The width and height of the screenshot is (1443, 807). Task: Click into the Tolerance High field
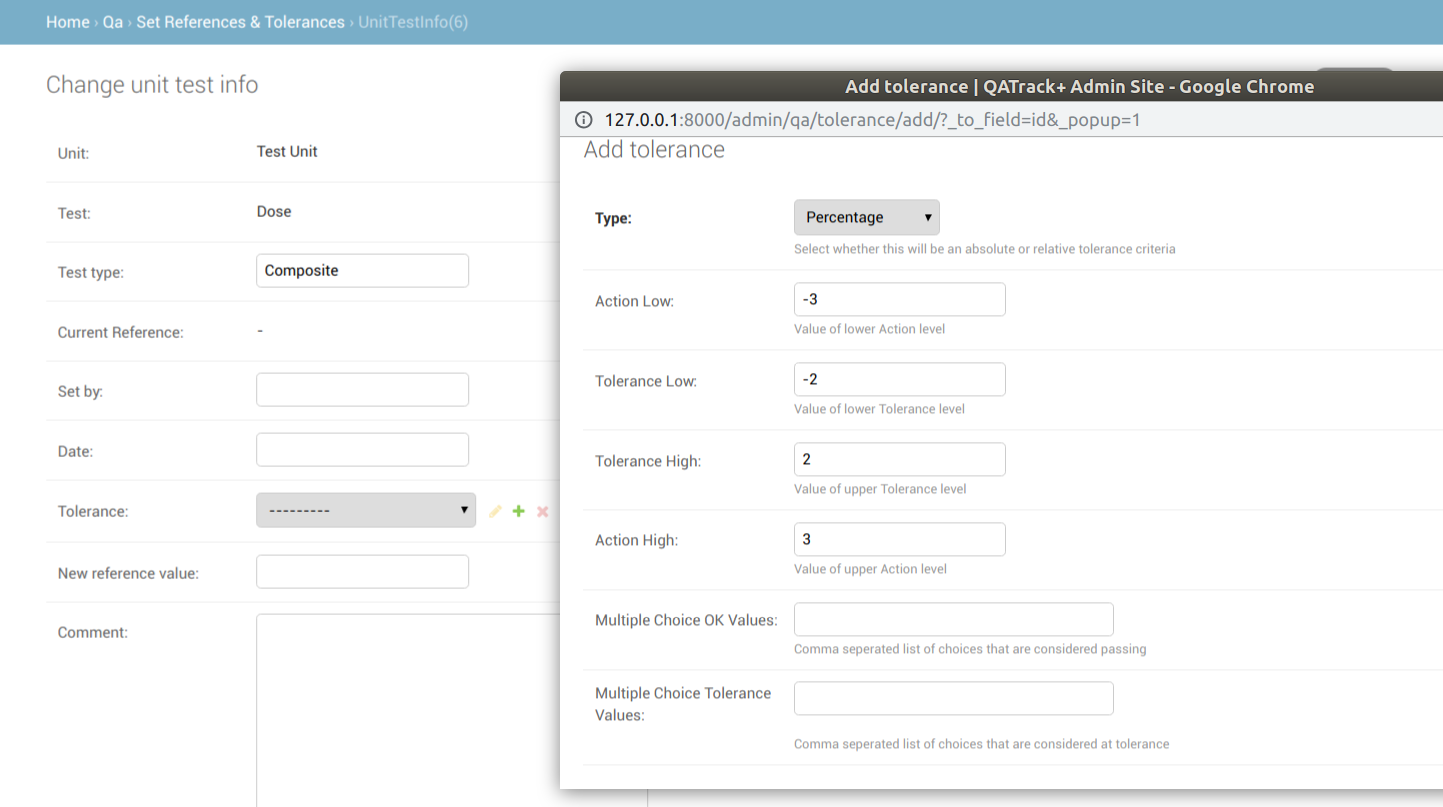tap(900, 459)
